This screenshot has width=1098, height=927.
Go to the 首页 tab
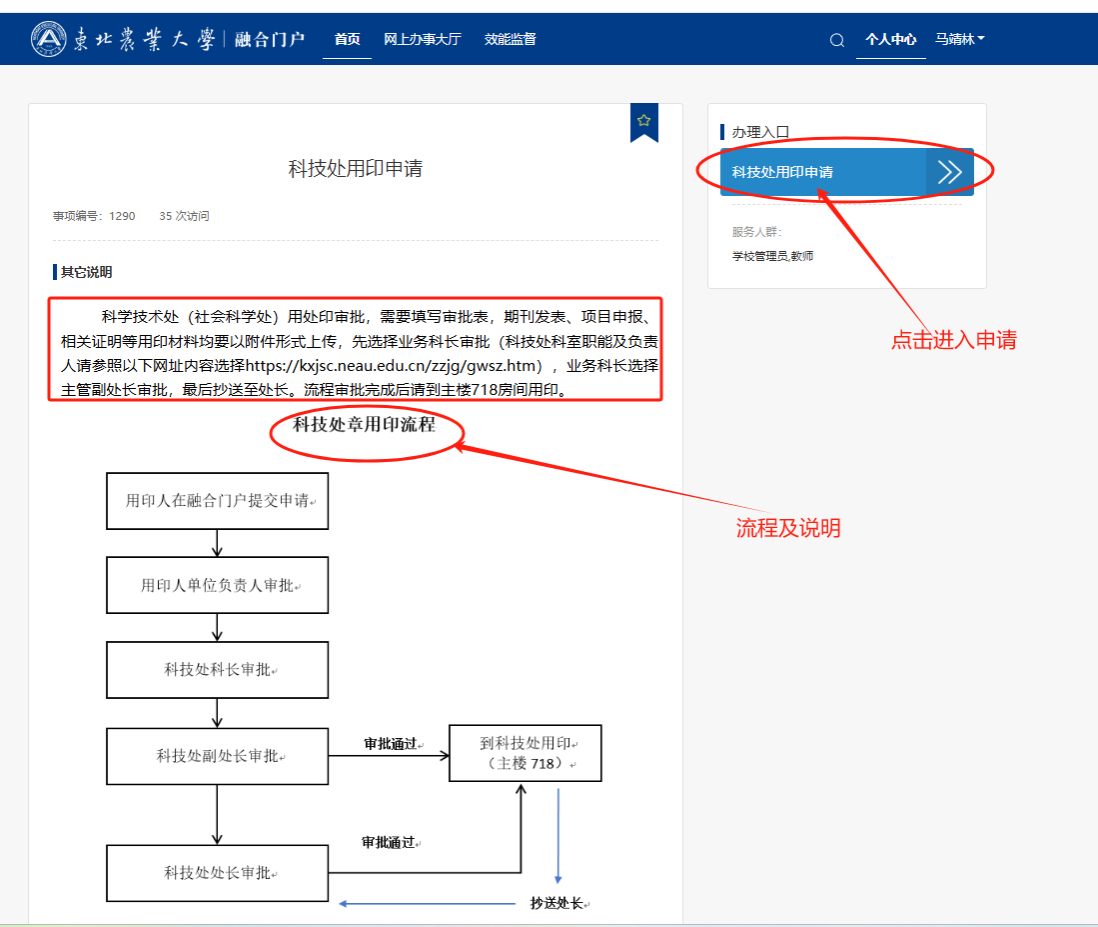coord(347,40)
